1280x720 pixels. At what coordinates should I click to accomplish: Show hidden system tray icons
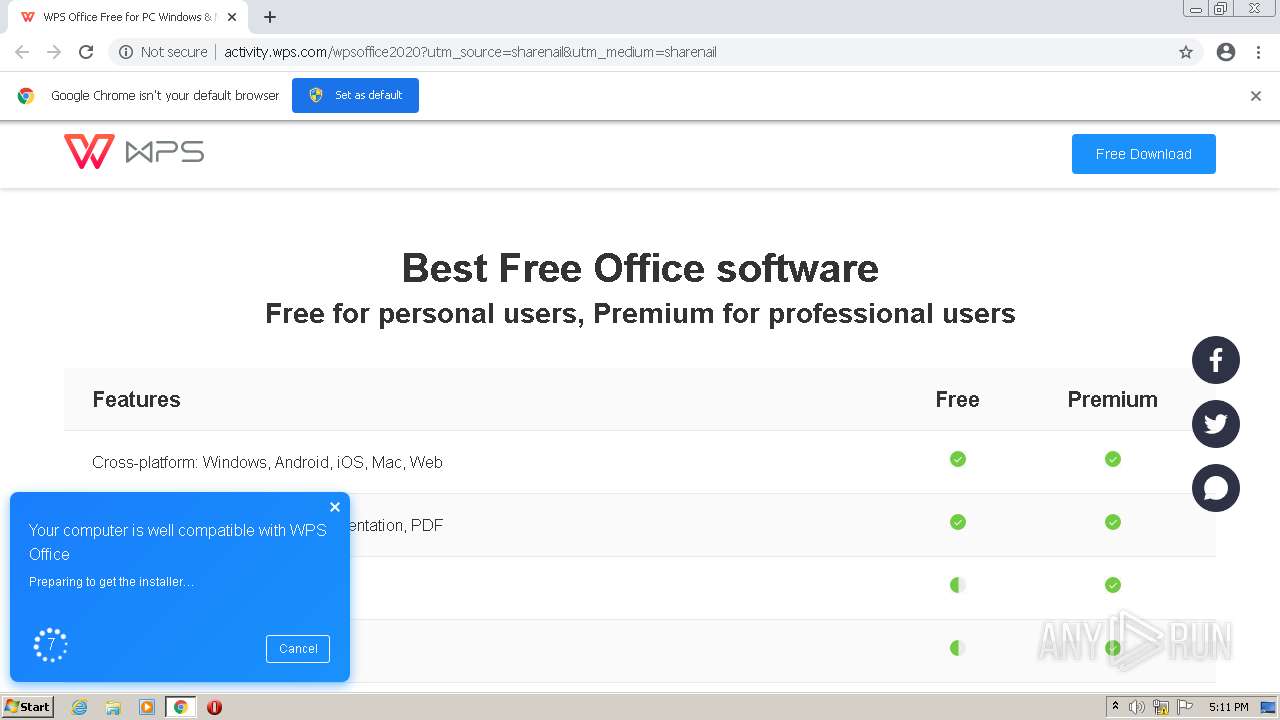1115,707
